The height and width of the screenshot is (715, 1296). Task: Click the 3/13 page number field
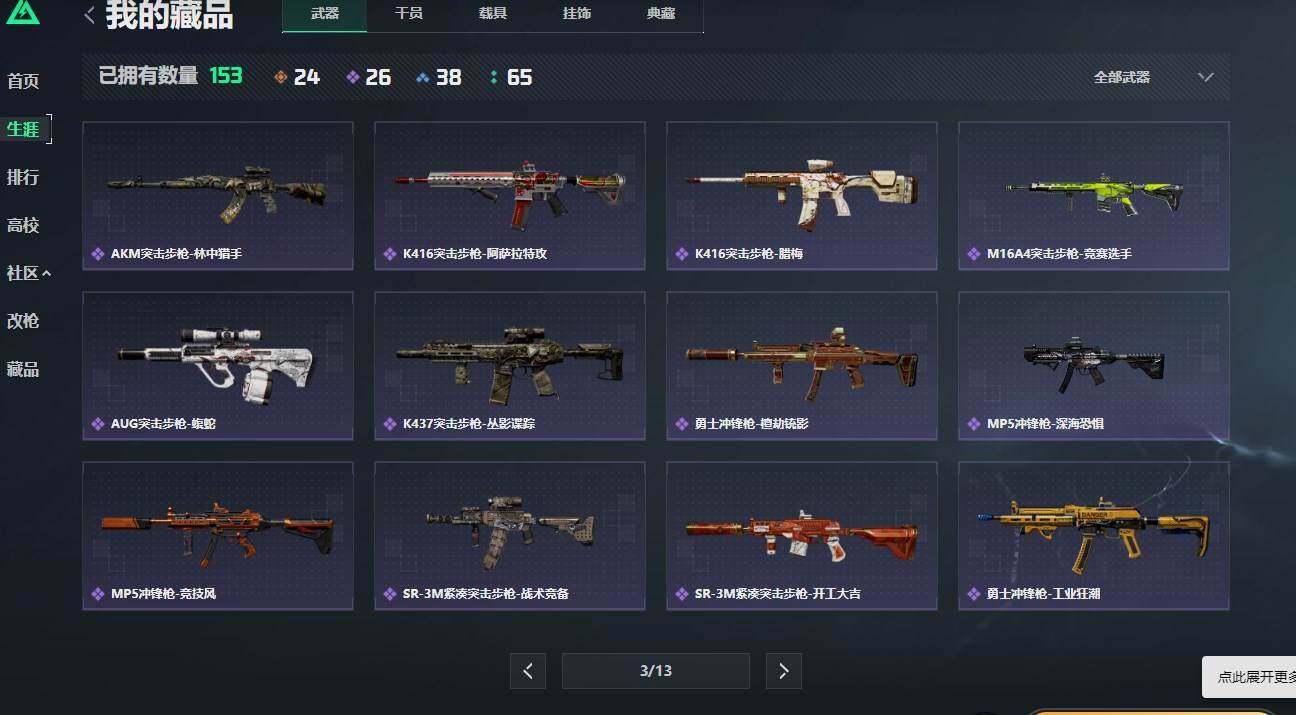click(656, 671)
